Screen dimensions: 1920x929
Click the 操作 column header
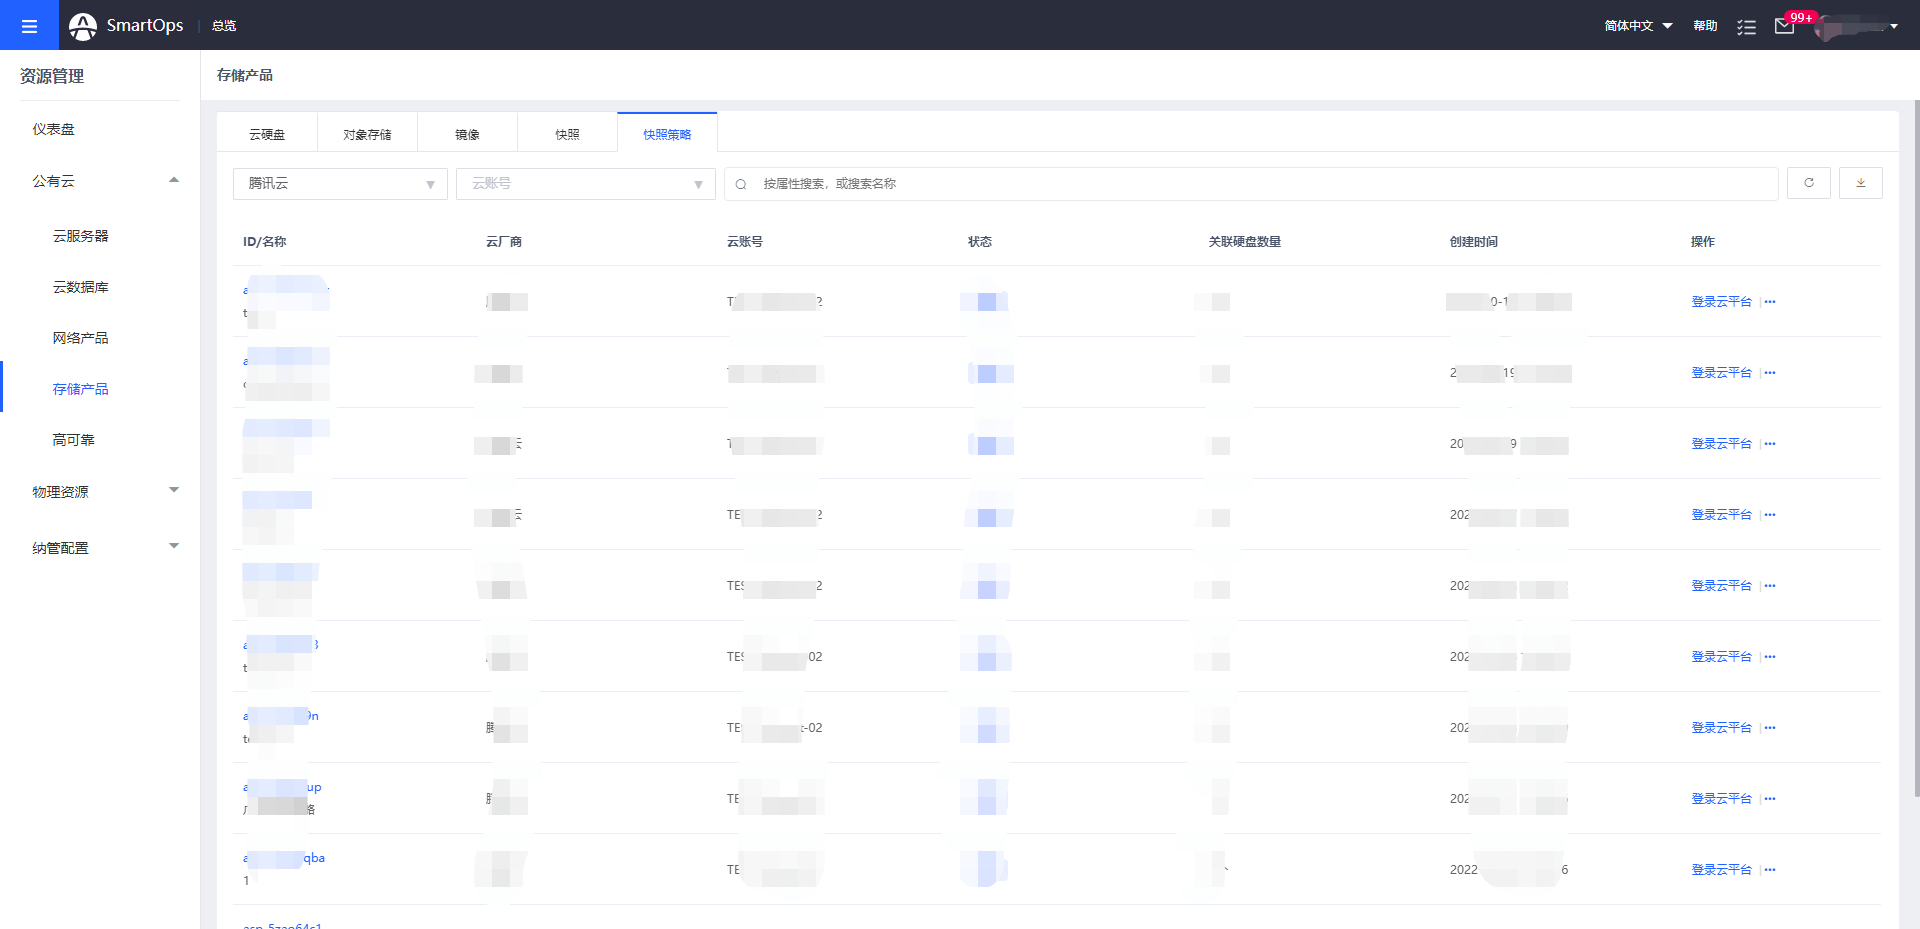tap(1703, 242)
